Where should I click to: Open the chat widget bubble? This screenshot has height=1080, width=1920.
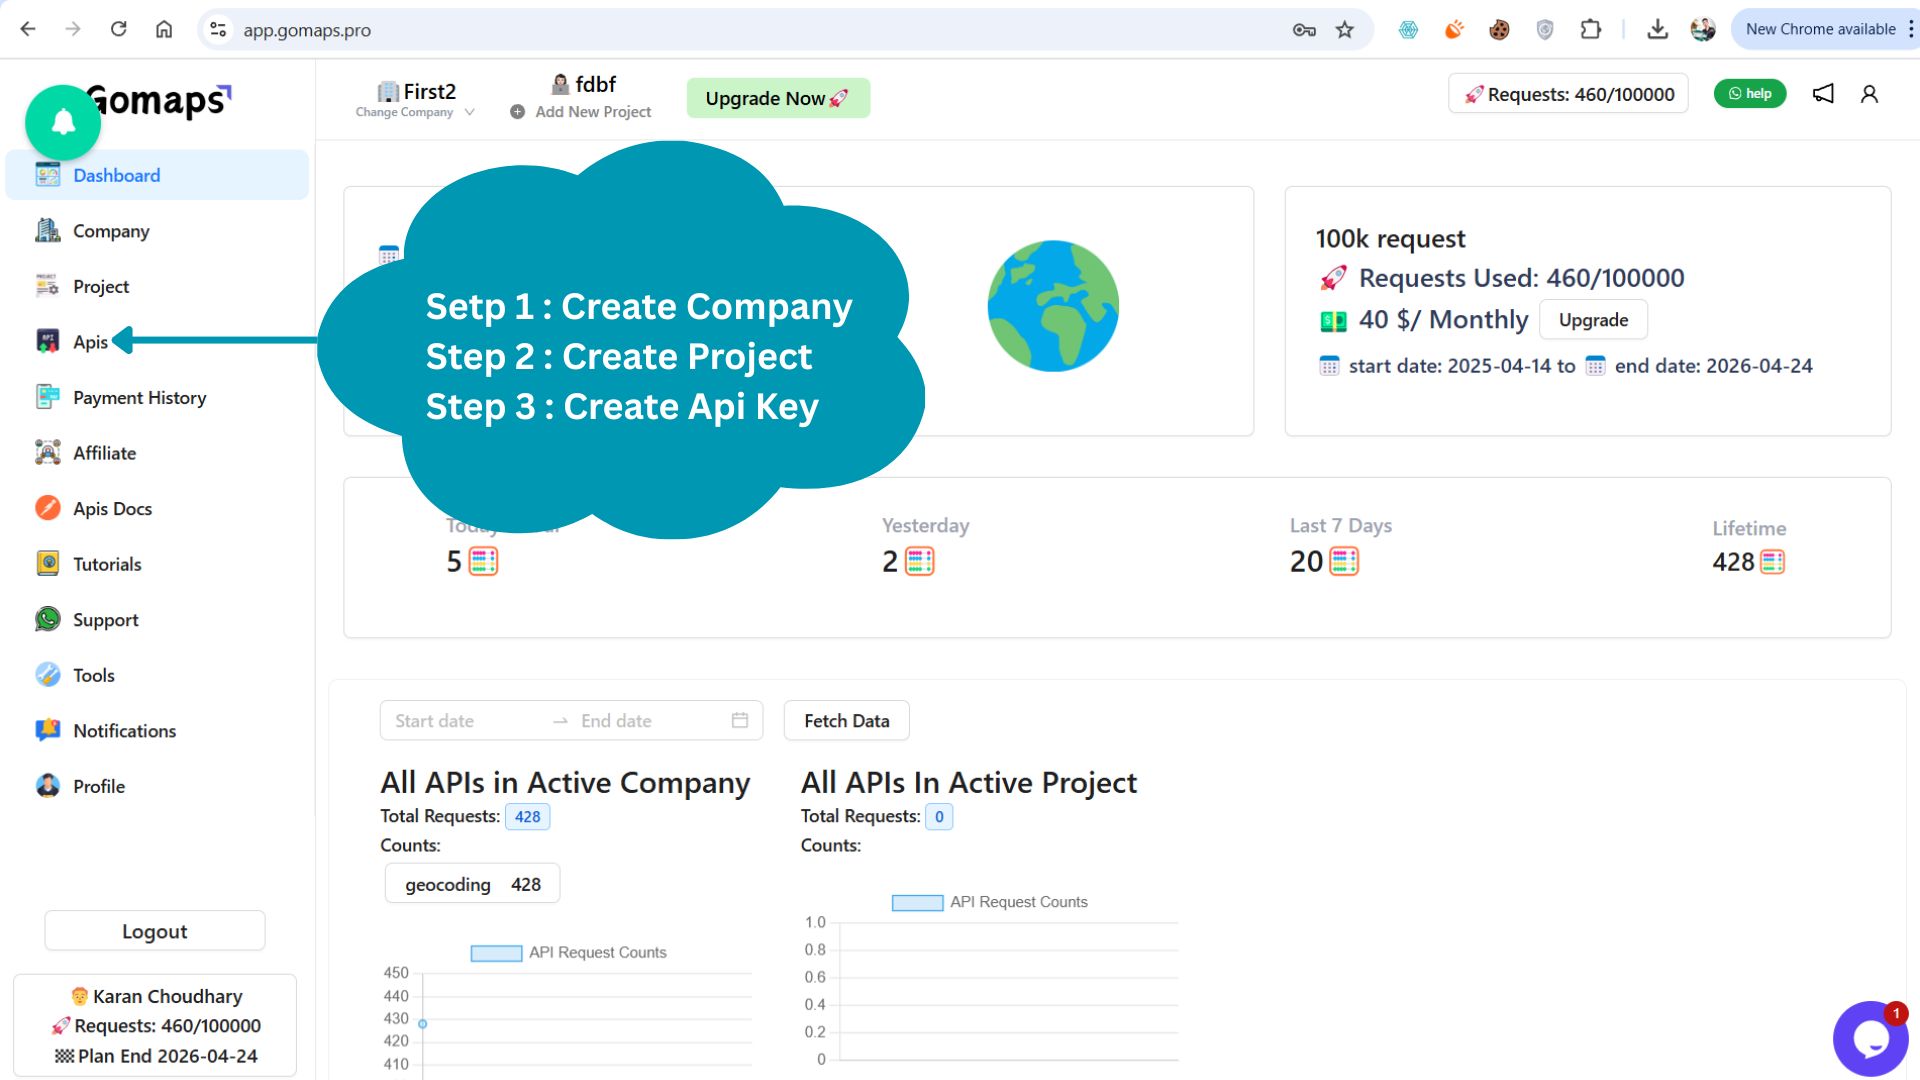coord(1871,1039)
